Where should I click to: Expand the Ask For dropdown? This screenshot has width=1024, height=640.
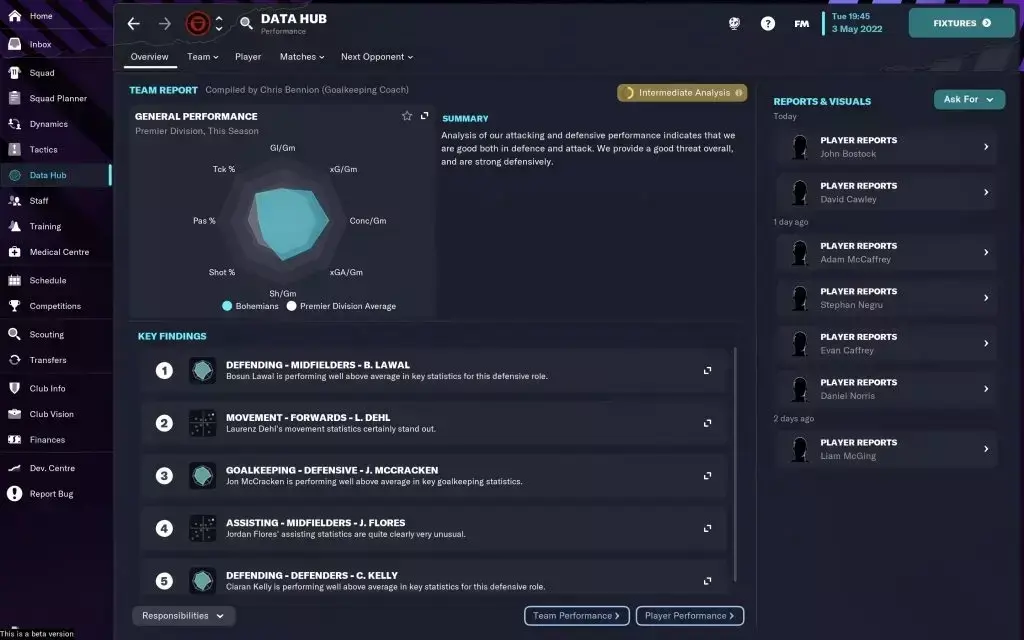(x=969, y=99)
